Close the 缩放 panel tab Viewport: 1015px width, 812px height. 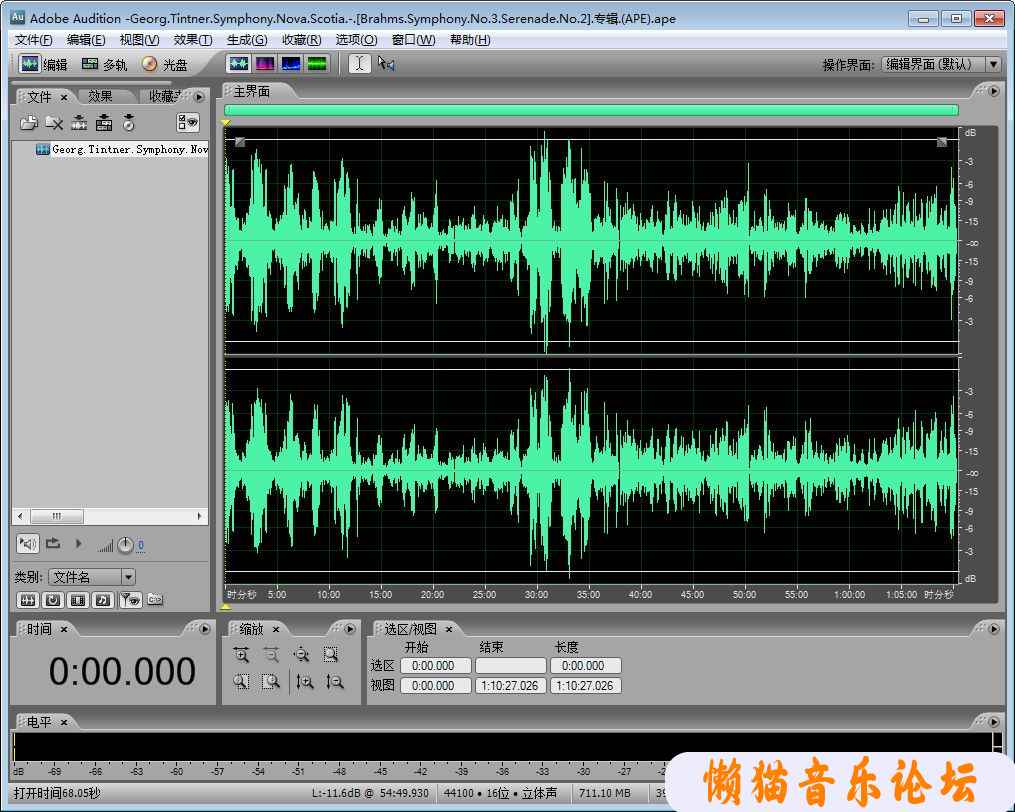[275, 629]
